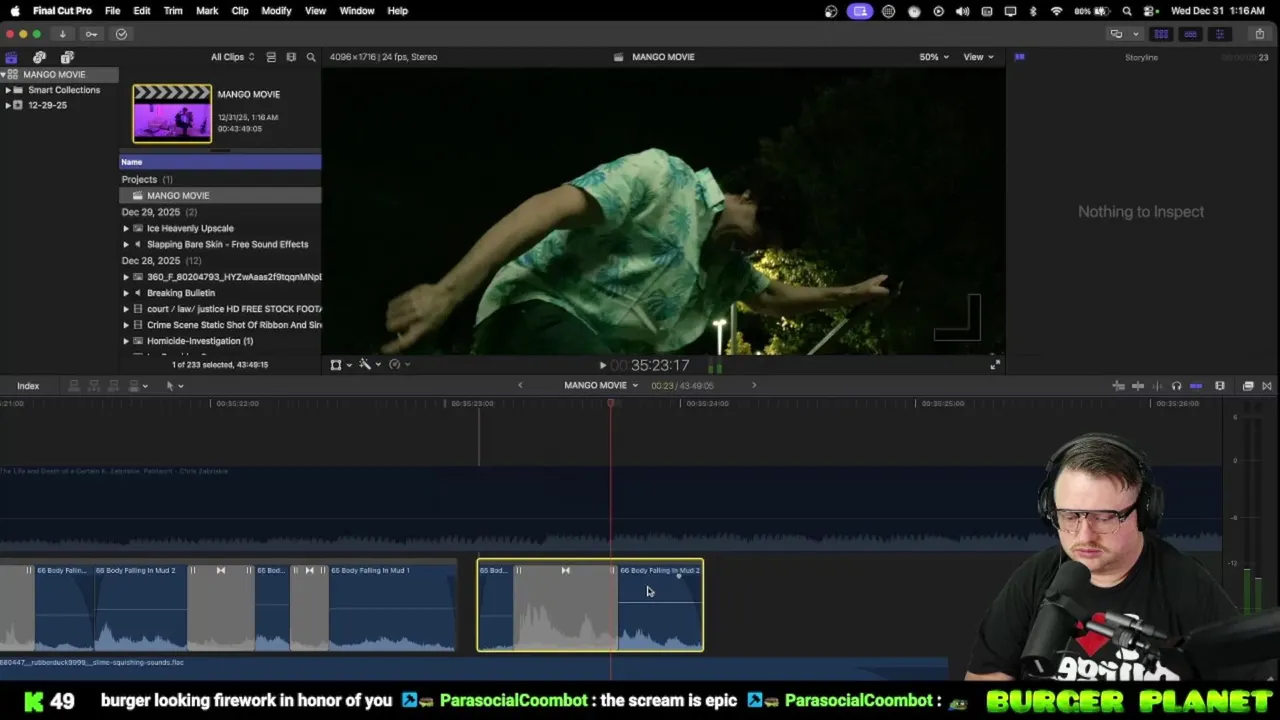Play the viewer from the playhead

602,366
